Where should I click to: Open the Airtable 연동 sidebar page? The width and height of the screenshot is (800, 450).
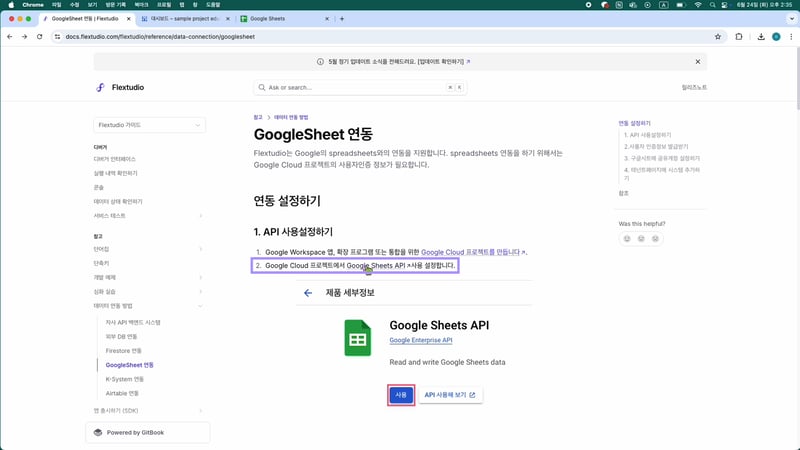tap(122, 393)
